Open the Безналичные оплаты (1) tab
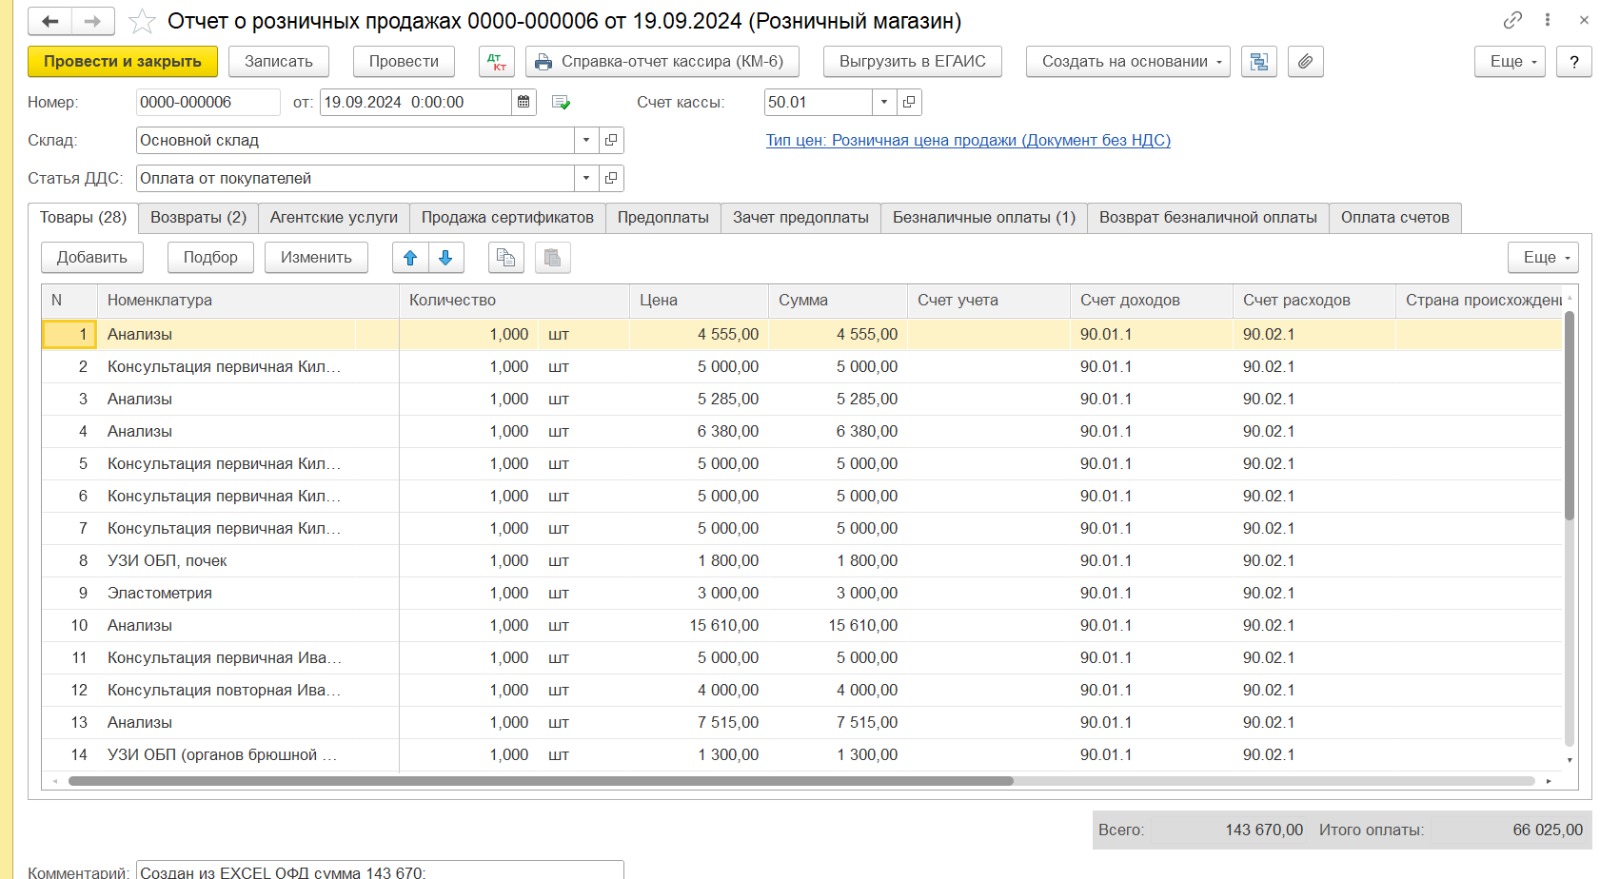 pos(984,218)
